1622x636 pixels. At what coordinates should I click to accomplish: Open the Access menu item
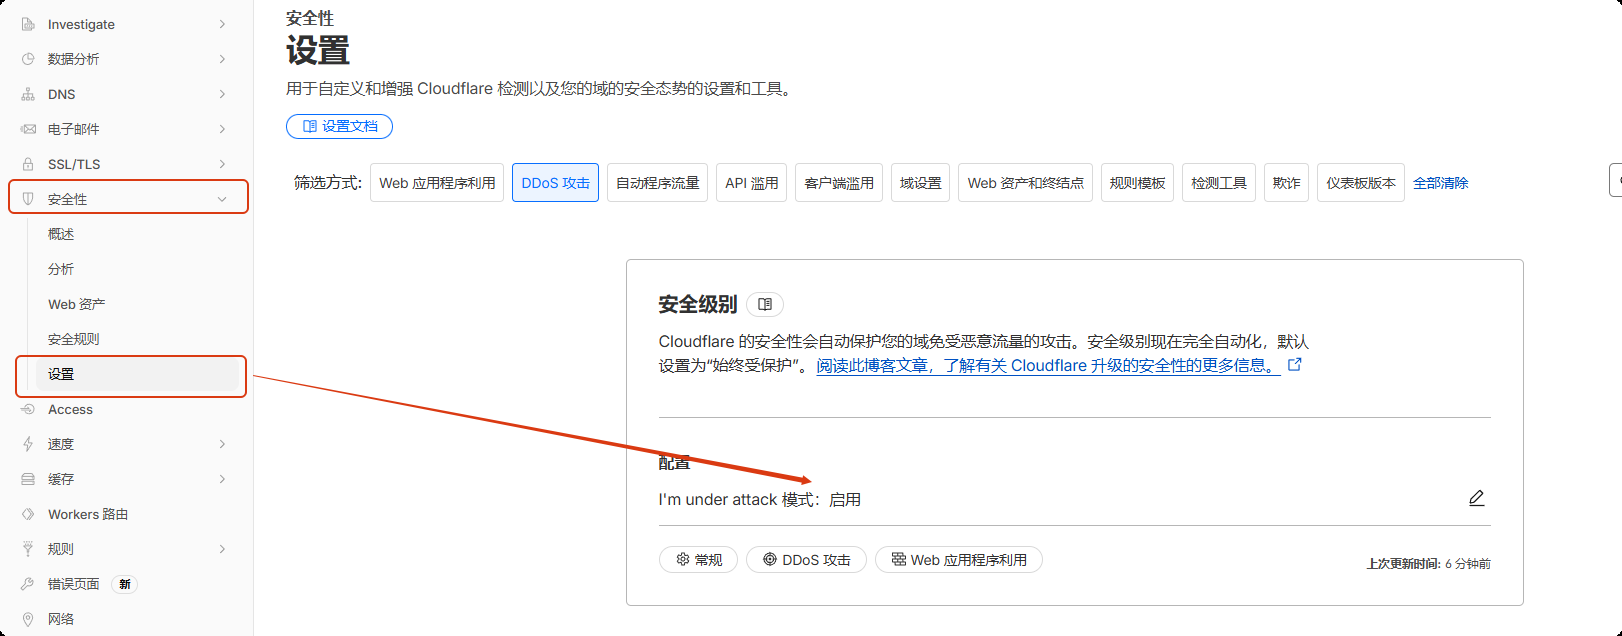click(x=70, y=409)
